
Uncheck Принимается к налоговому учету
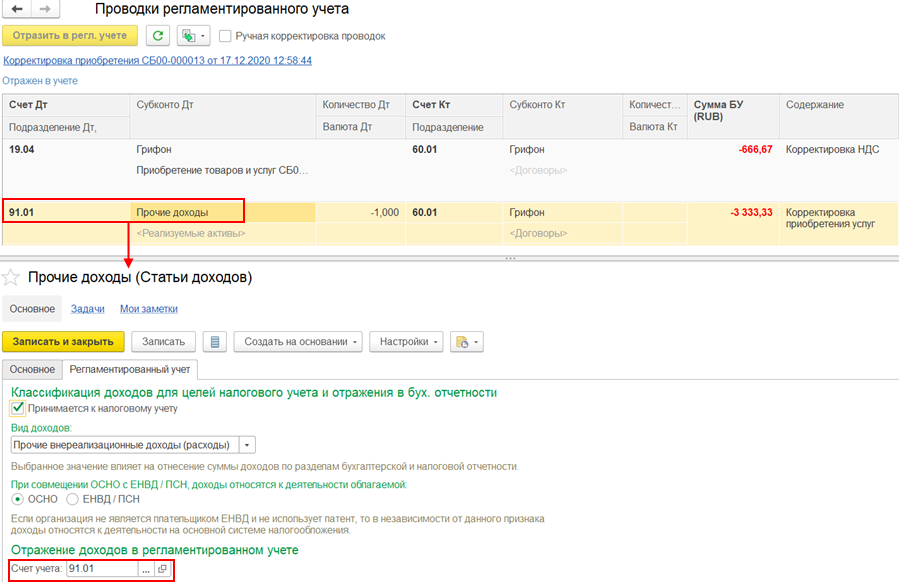point(18,408)
